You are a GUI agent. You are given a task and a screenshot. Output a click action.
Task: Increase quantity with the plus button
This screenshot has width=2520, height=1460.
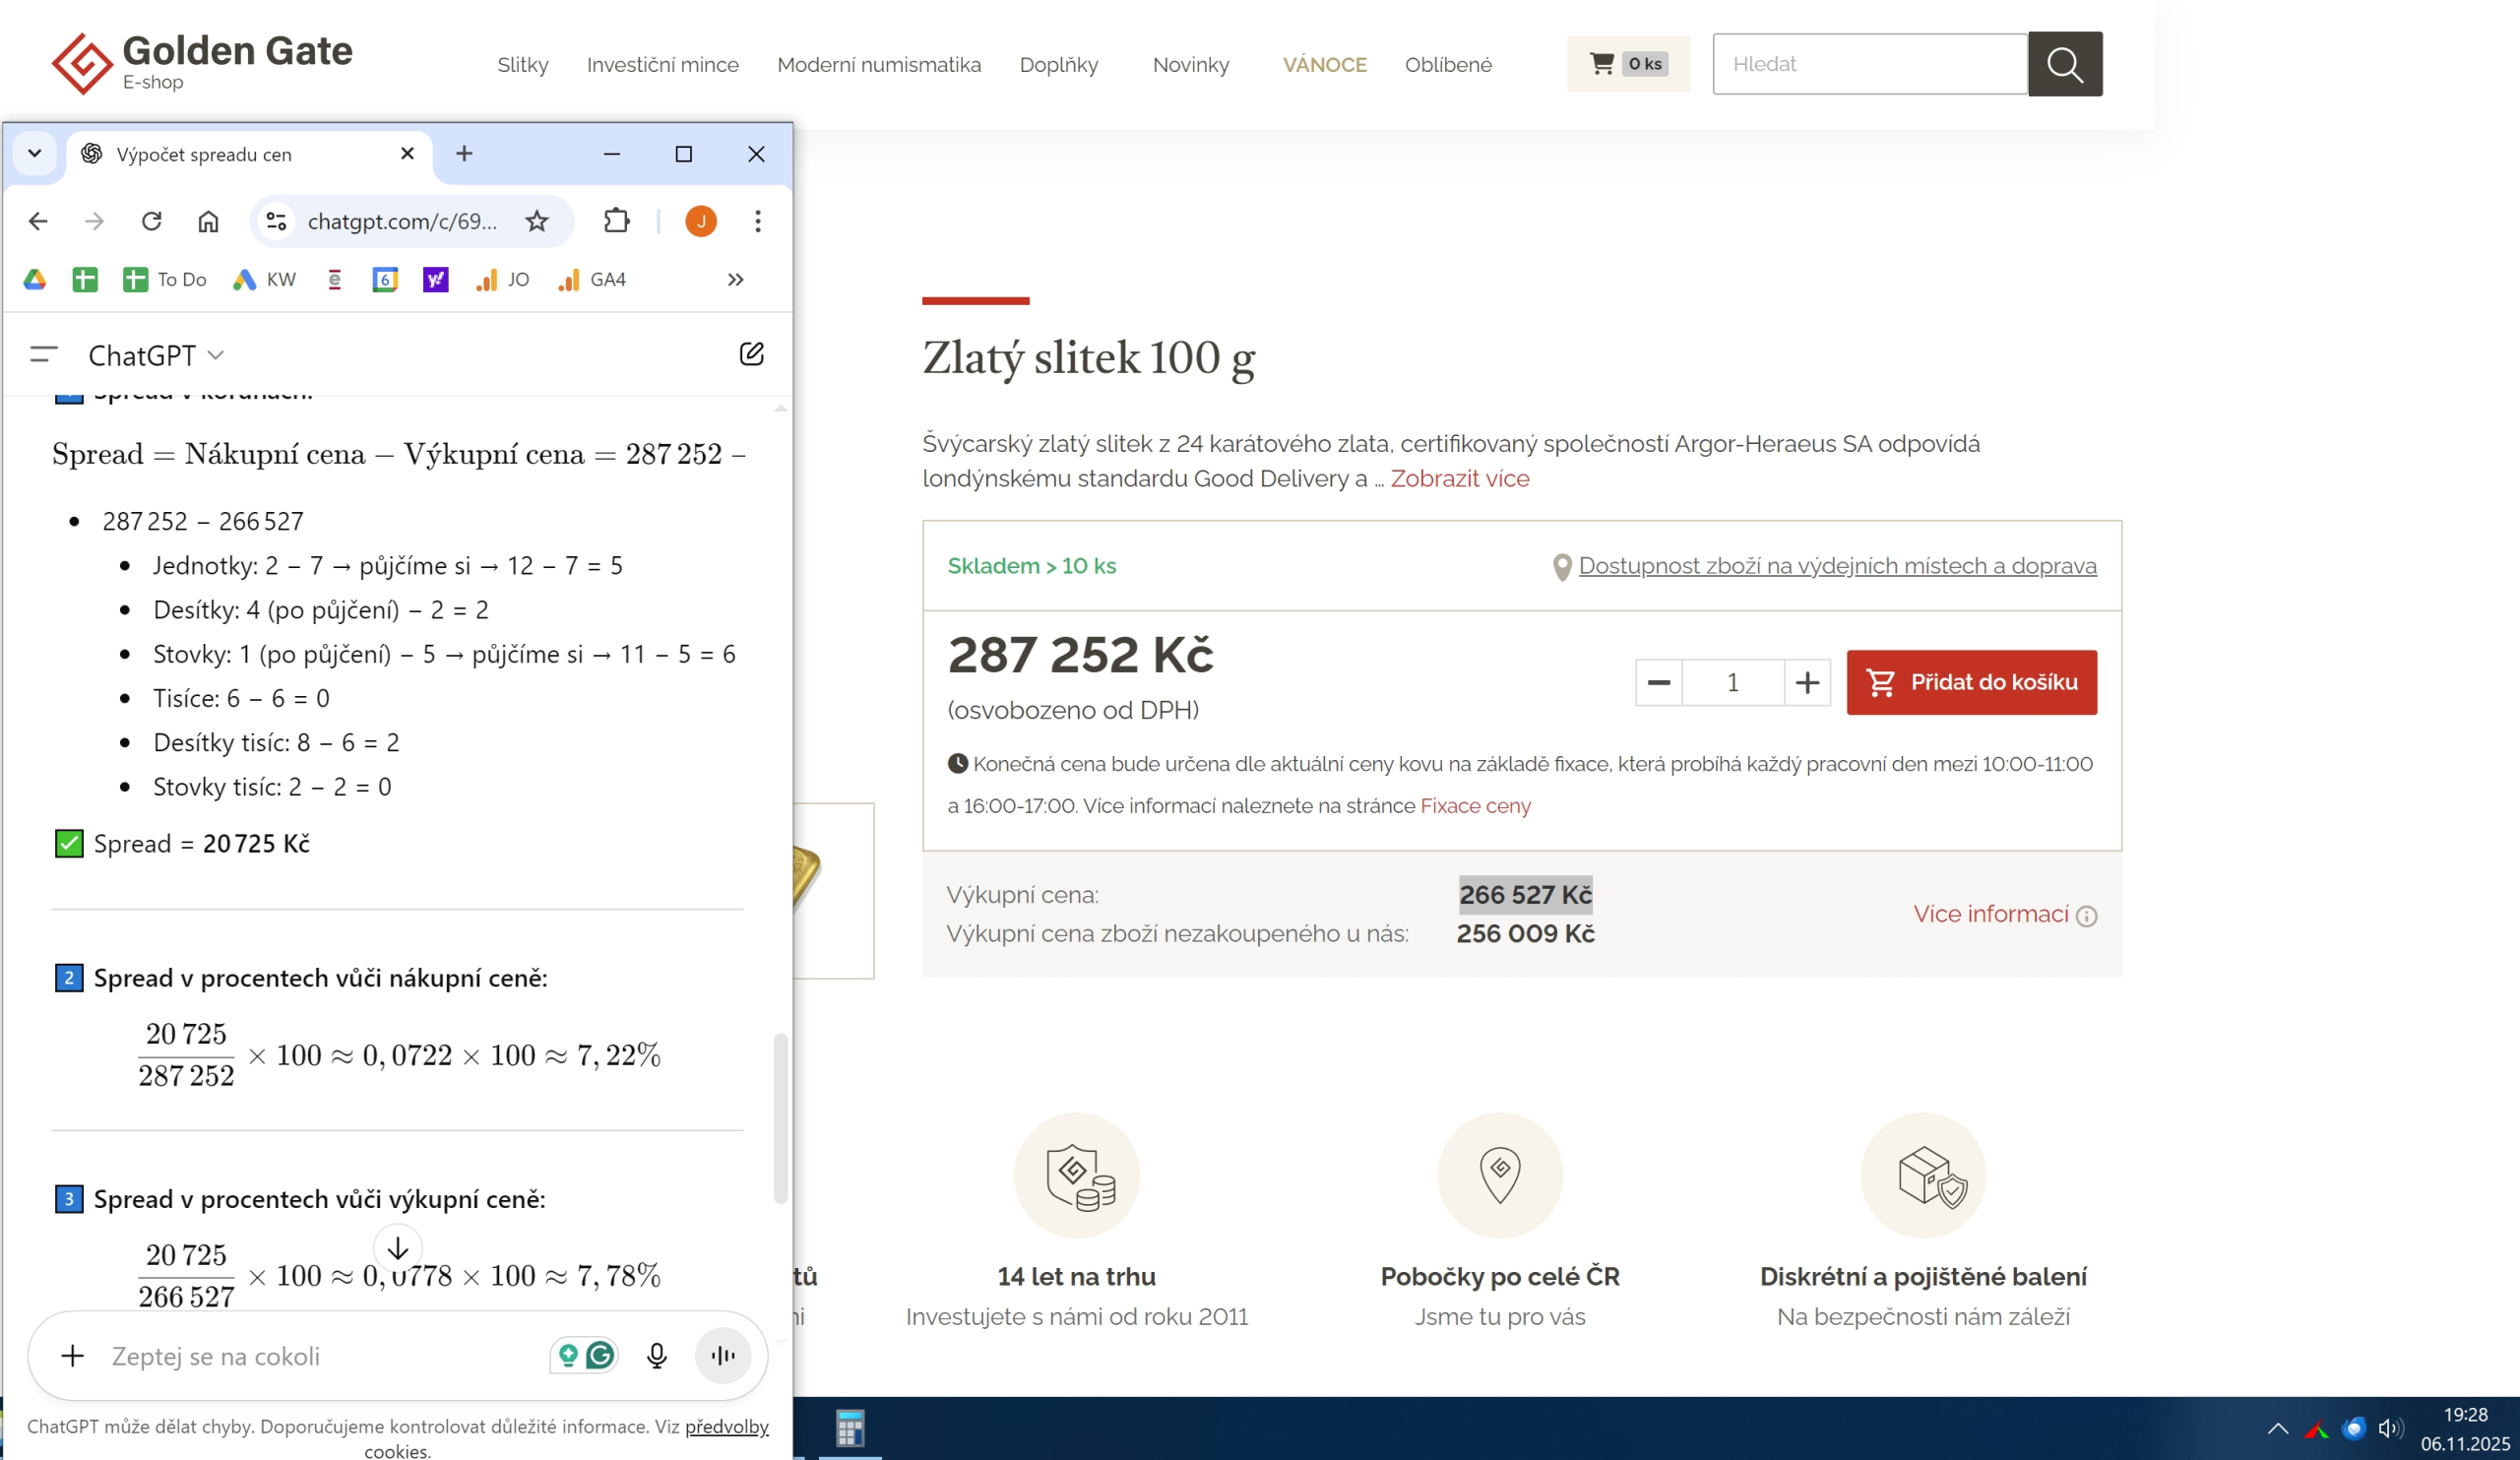pyautogui.click(x=1806, y=683)
